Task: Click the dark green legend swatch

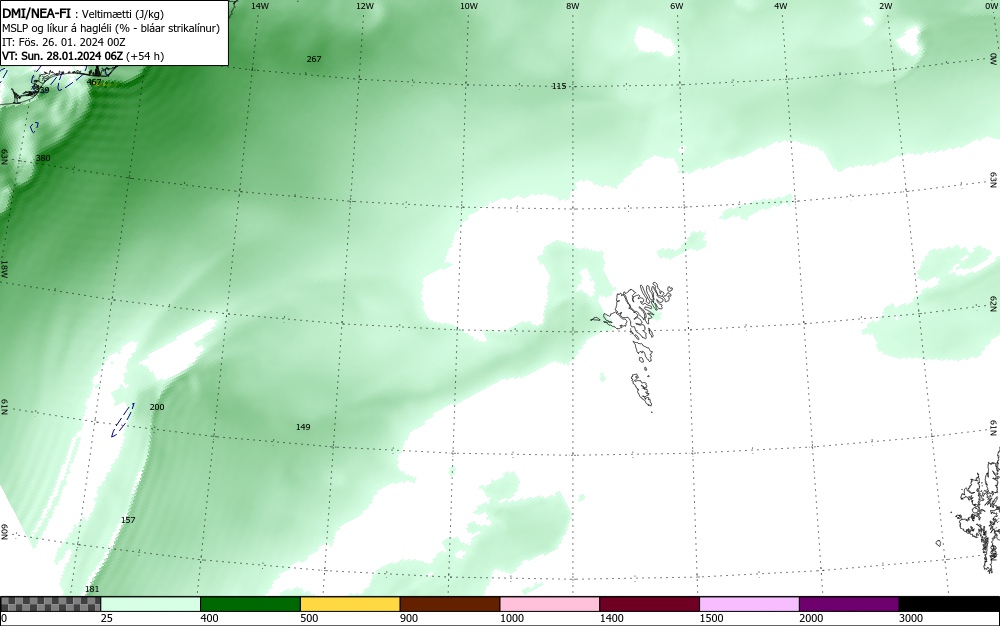Action: point(250,604)
